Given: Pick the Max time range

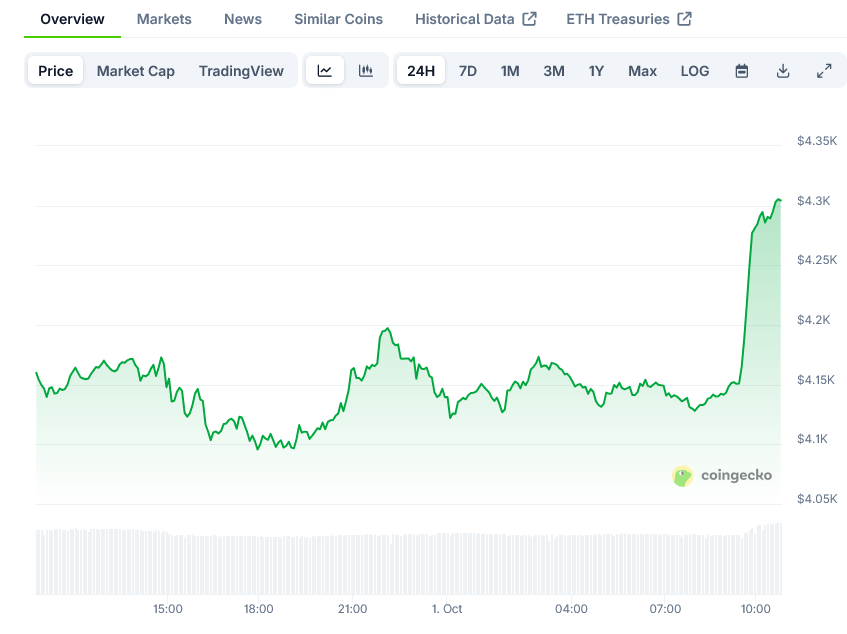Looking at the screenshot, I should click(642, 70).
